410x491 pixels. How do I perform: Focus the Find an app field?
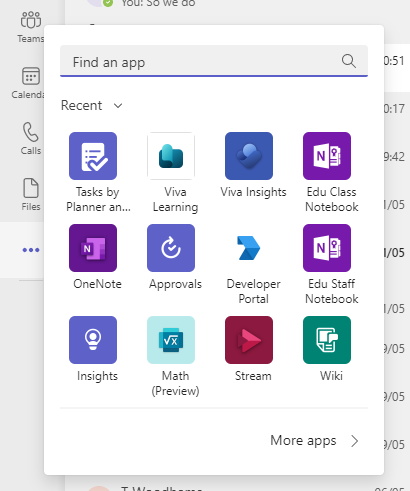point(214,61)
